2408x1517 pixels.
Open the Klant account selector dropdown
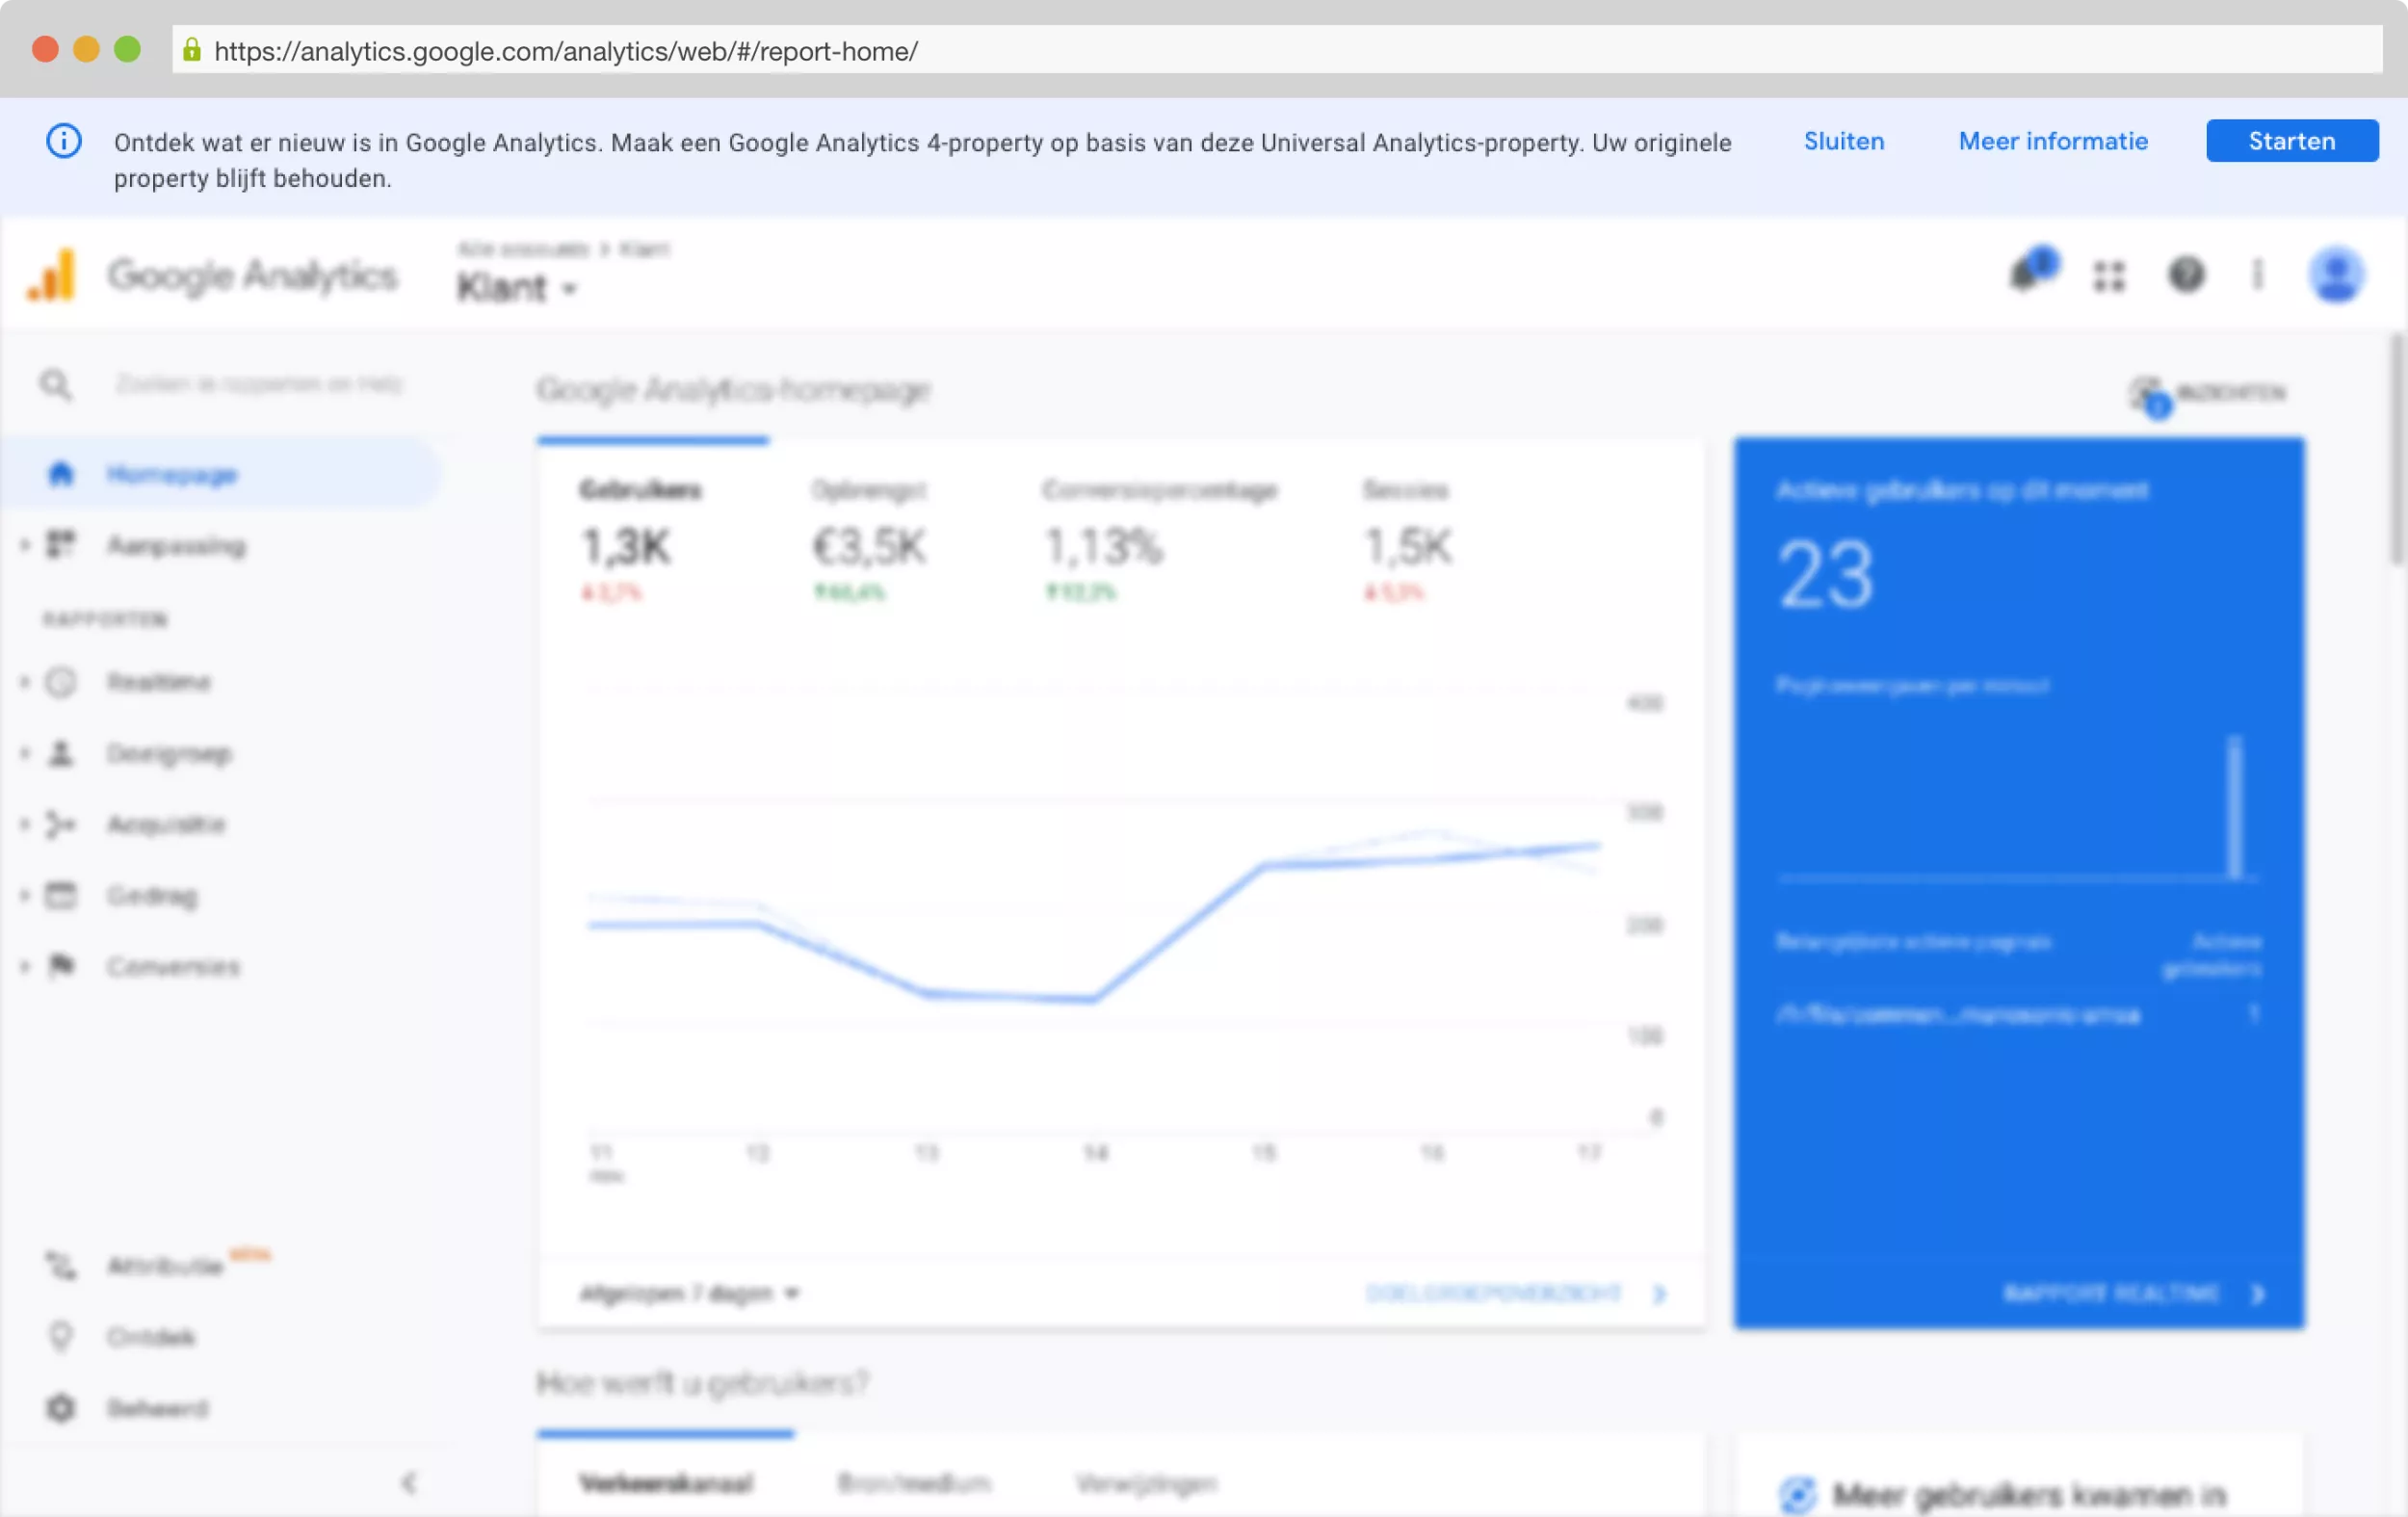click(517, 288)
